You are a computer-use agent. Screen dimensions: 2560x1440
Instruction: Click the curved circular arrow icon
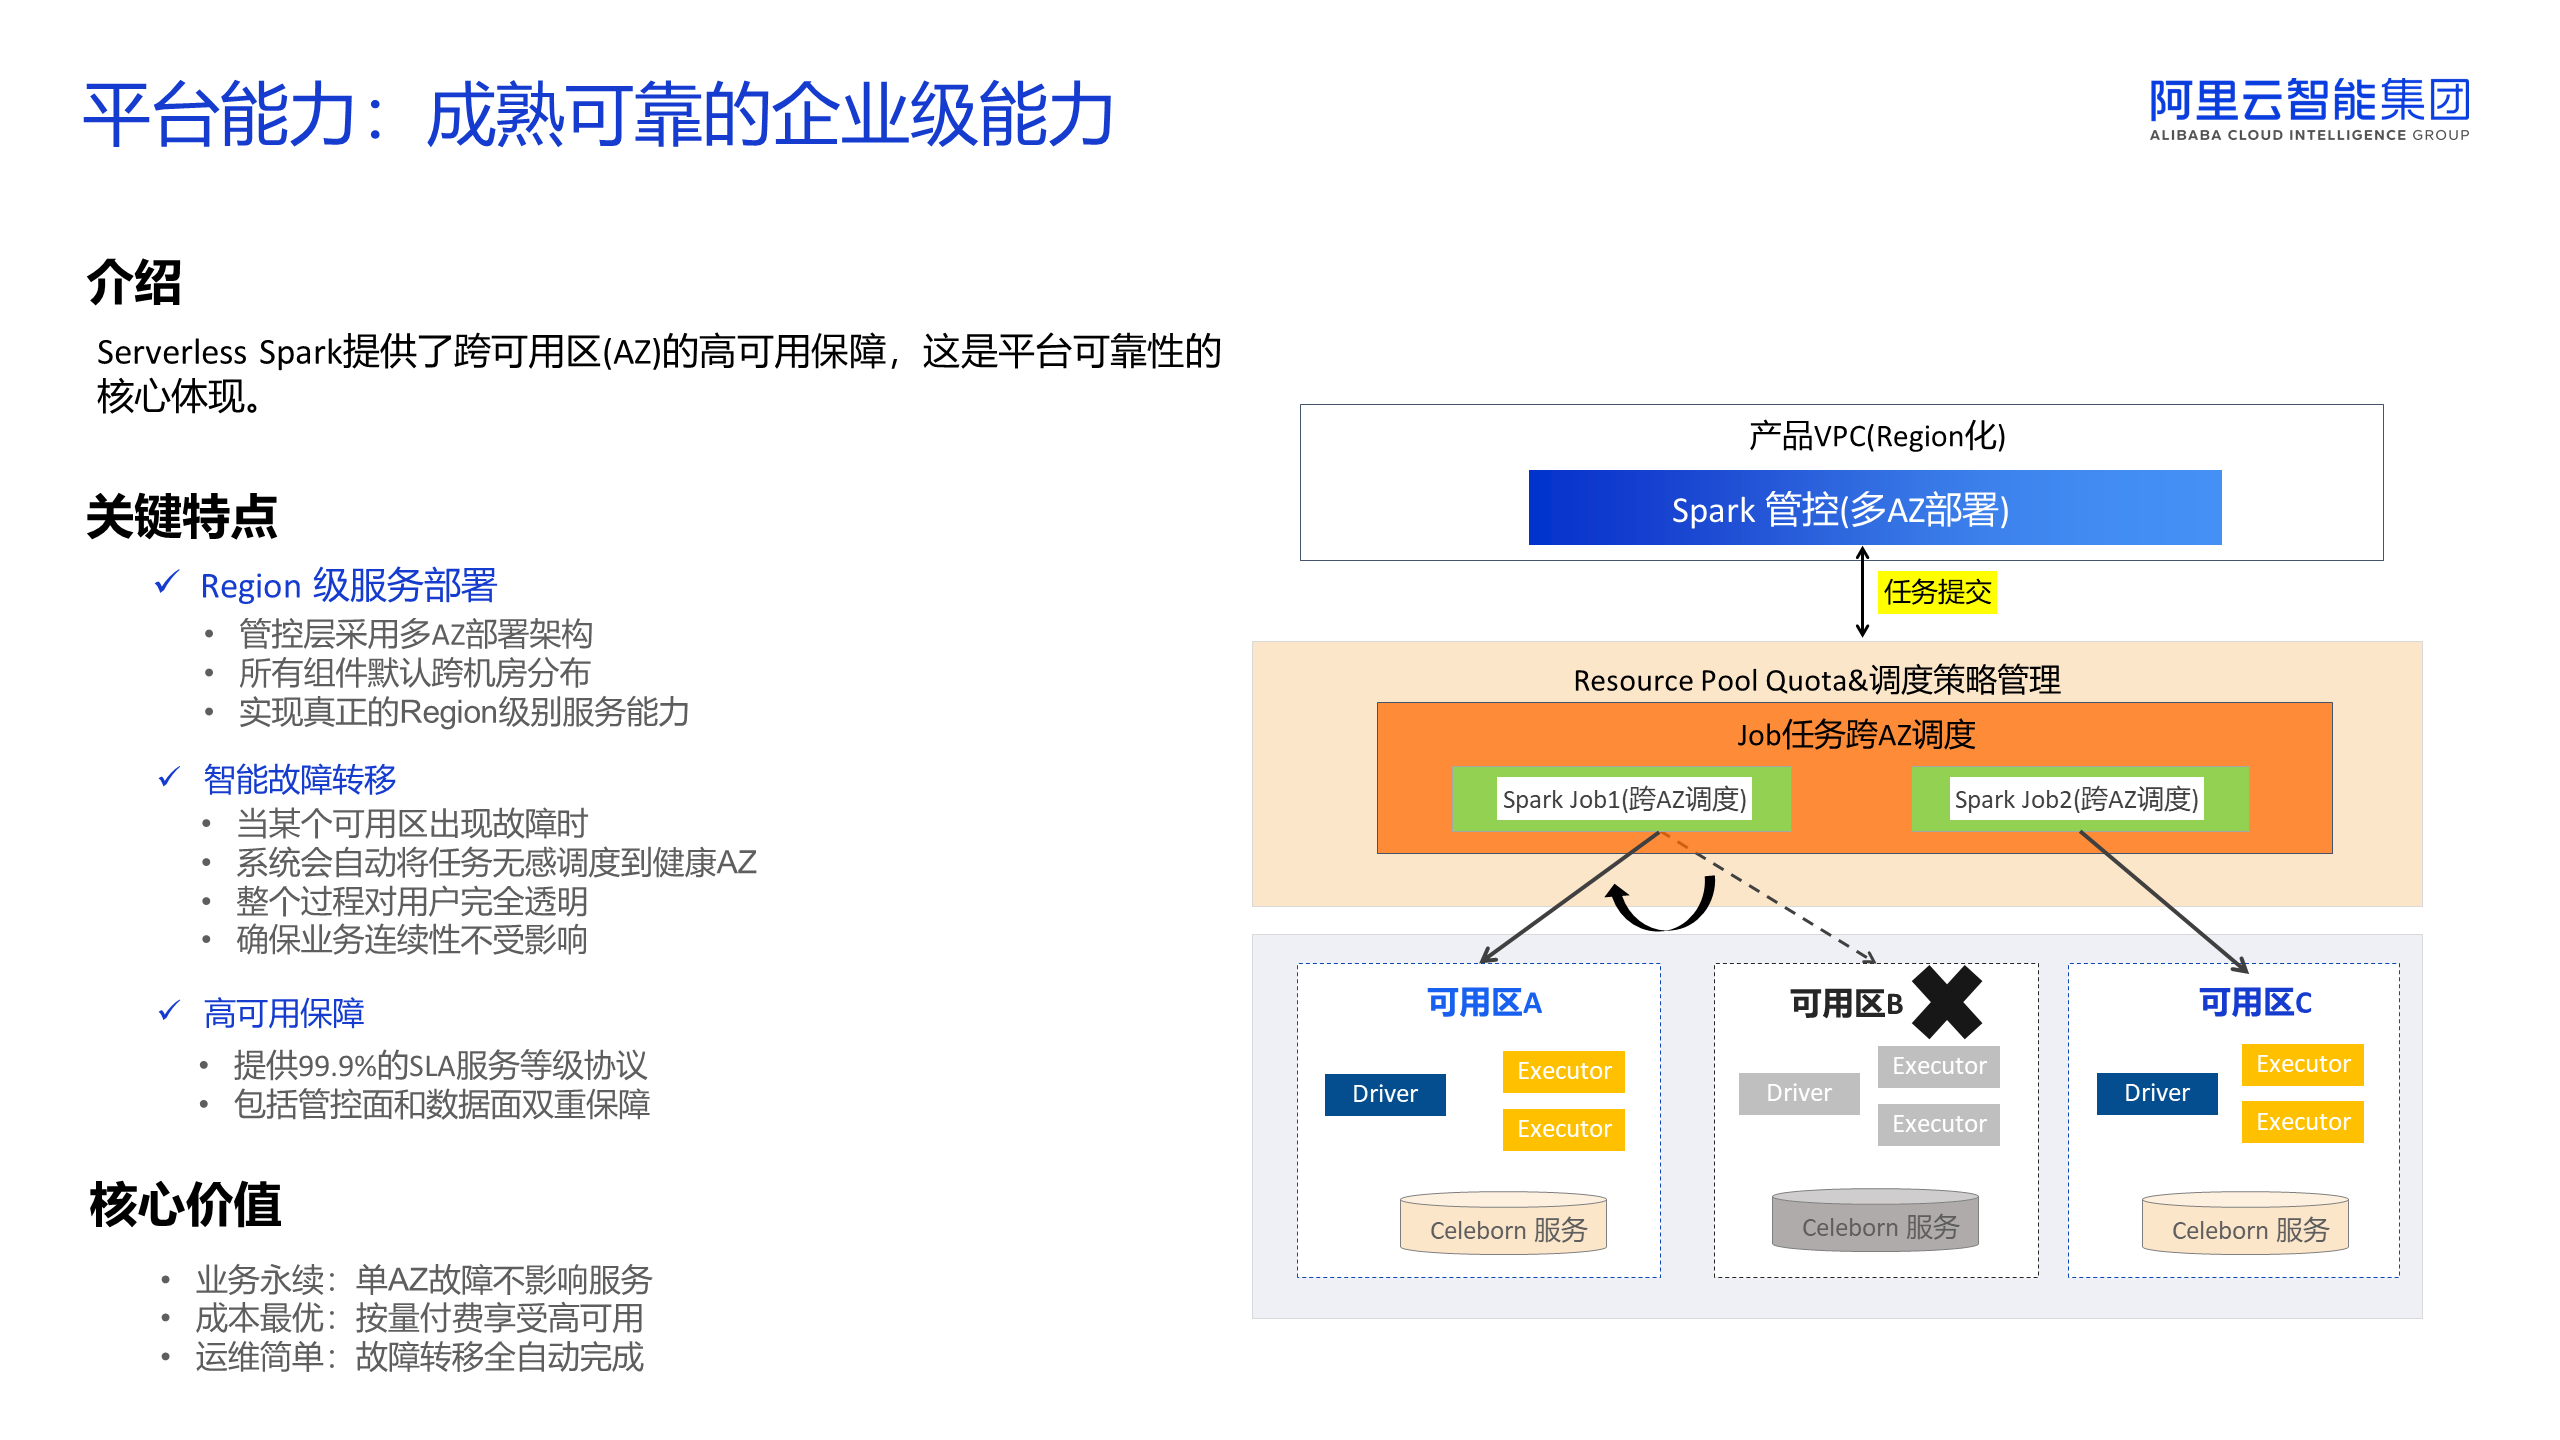(x=1661, y=904)
